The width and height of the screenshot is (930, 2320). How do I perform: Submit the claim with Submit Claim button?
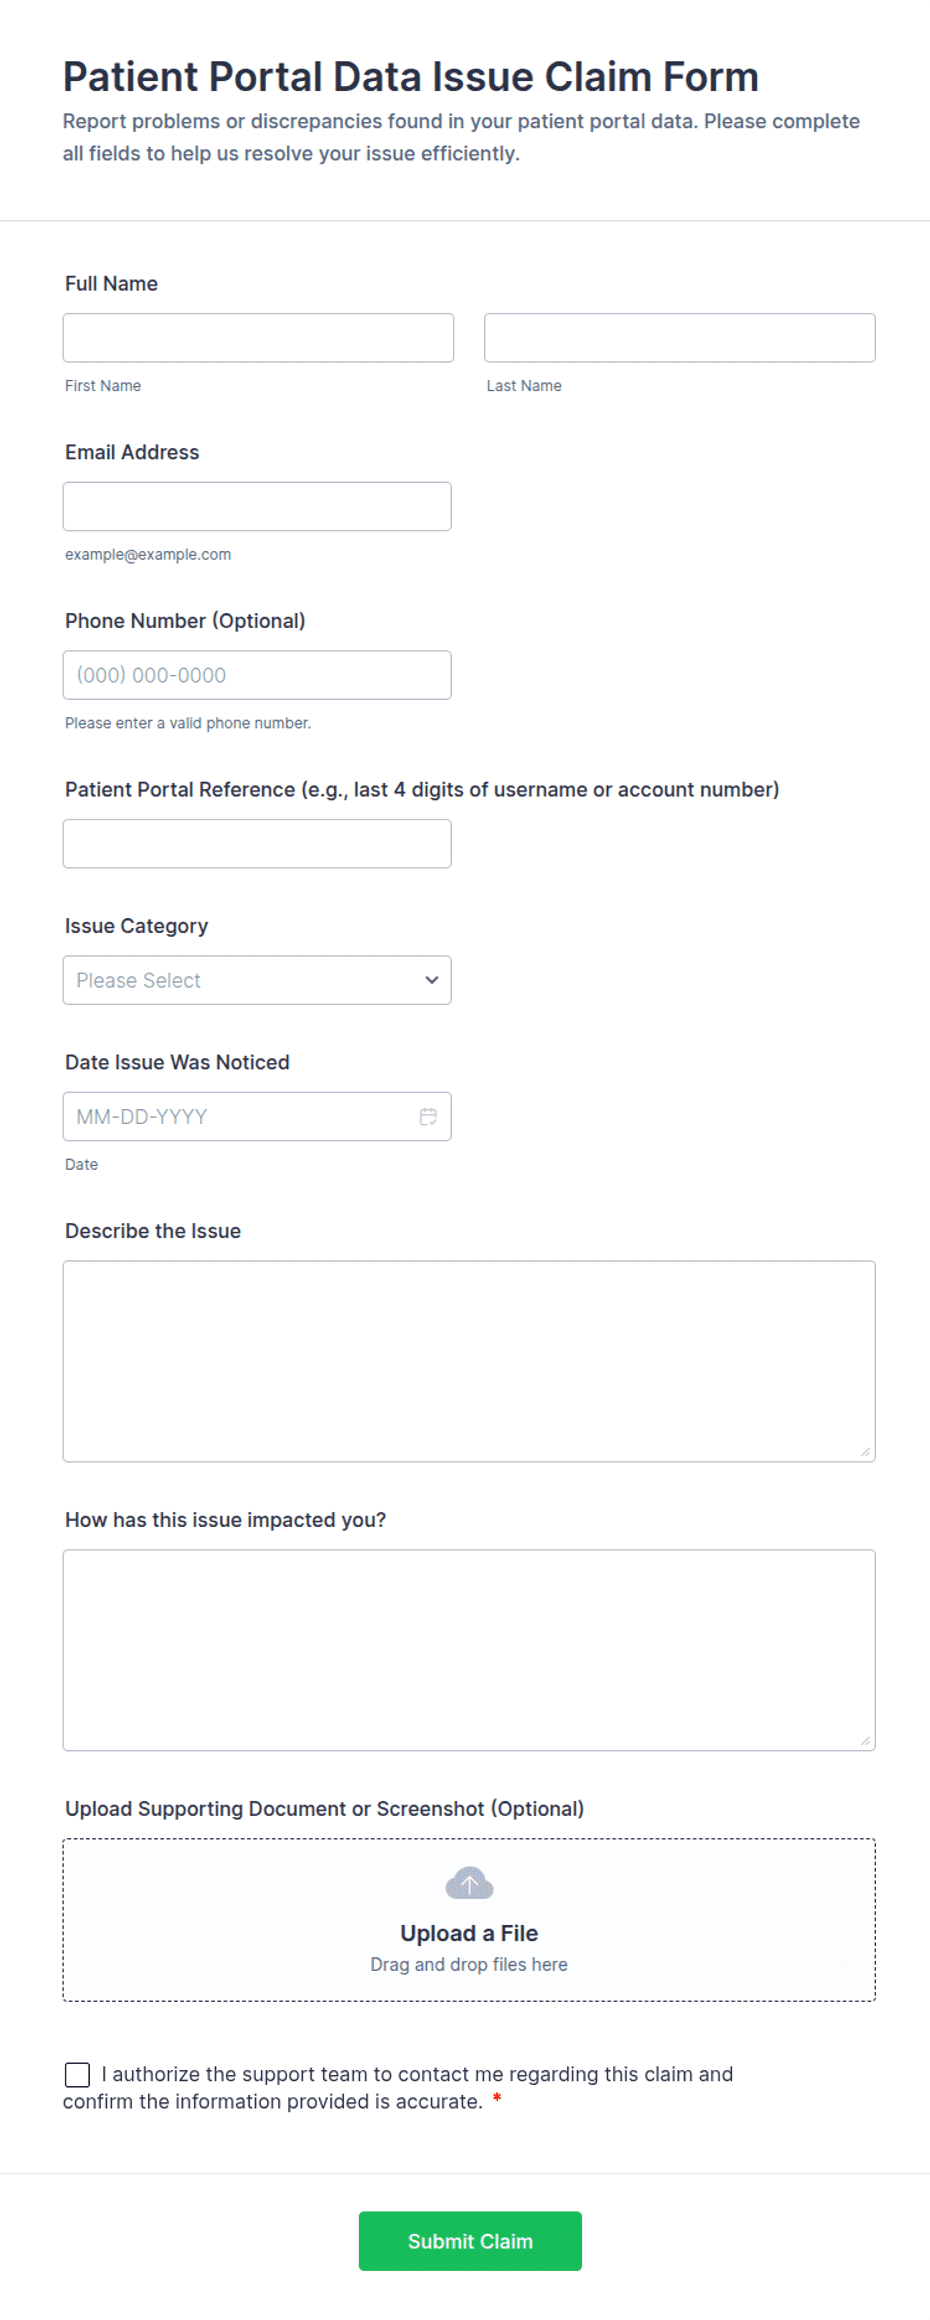point(470,2241)
